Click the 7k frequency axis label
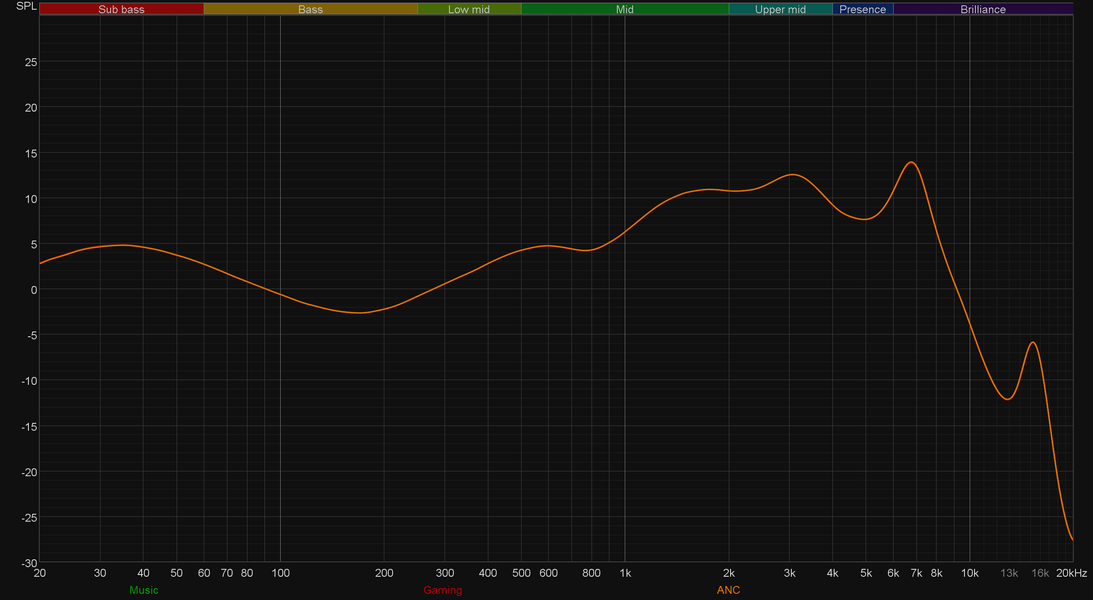Screen dimensions: 1093x600 point(917,574)
